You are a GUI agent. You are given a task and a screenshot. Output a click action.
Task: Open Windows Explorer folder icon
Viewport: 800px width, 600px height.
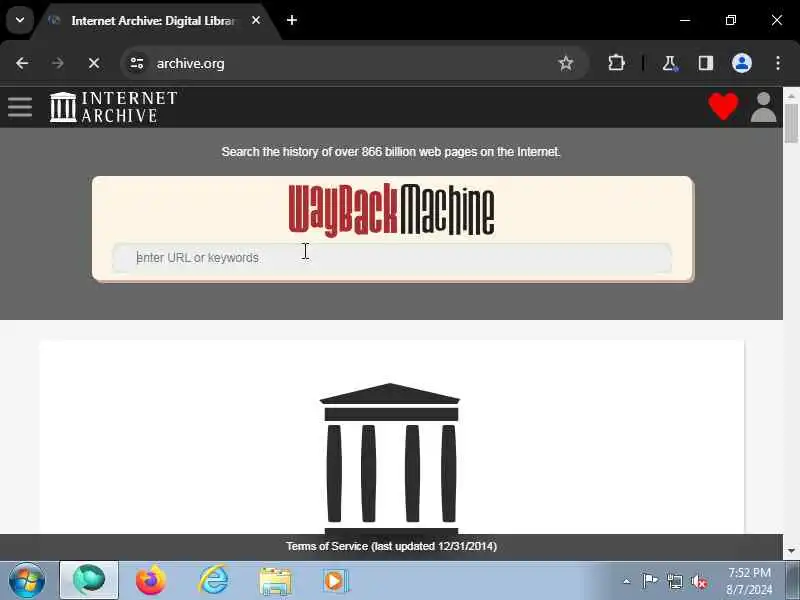point(276,581)
